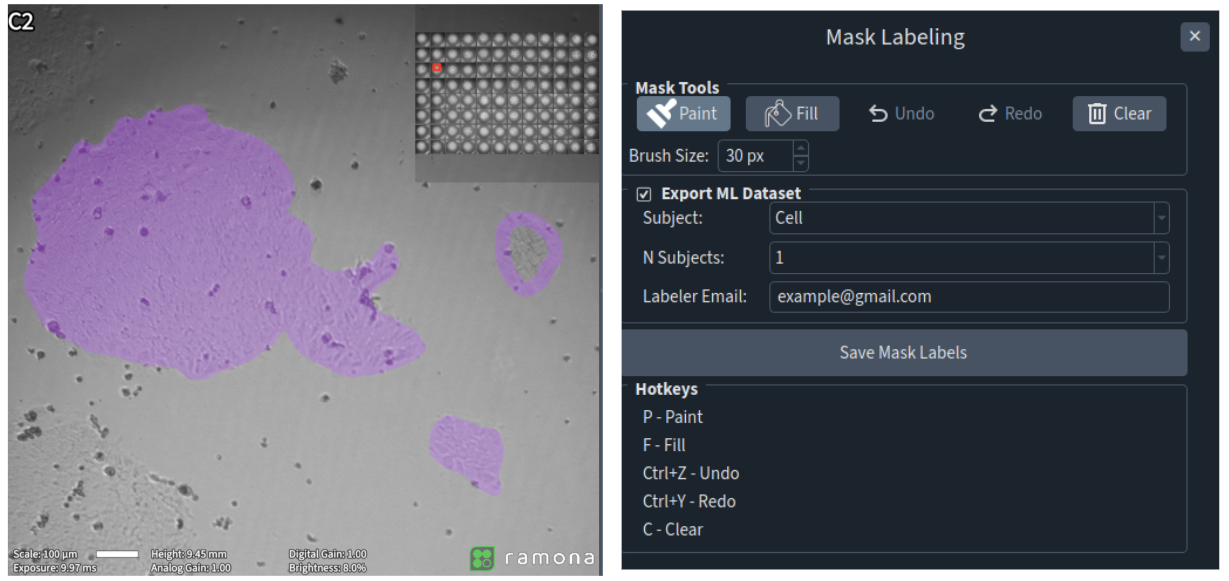Click Save Mask Labels button

click(x=904, y=353)
